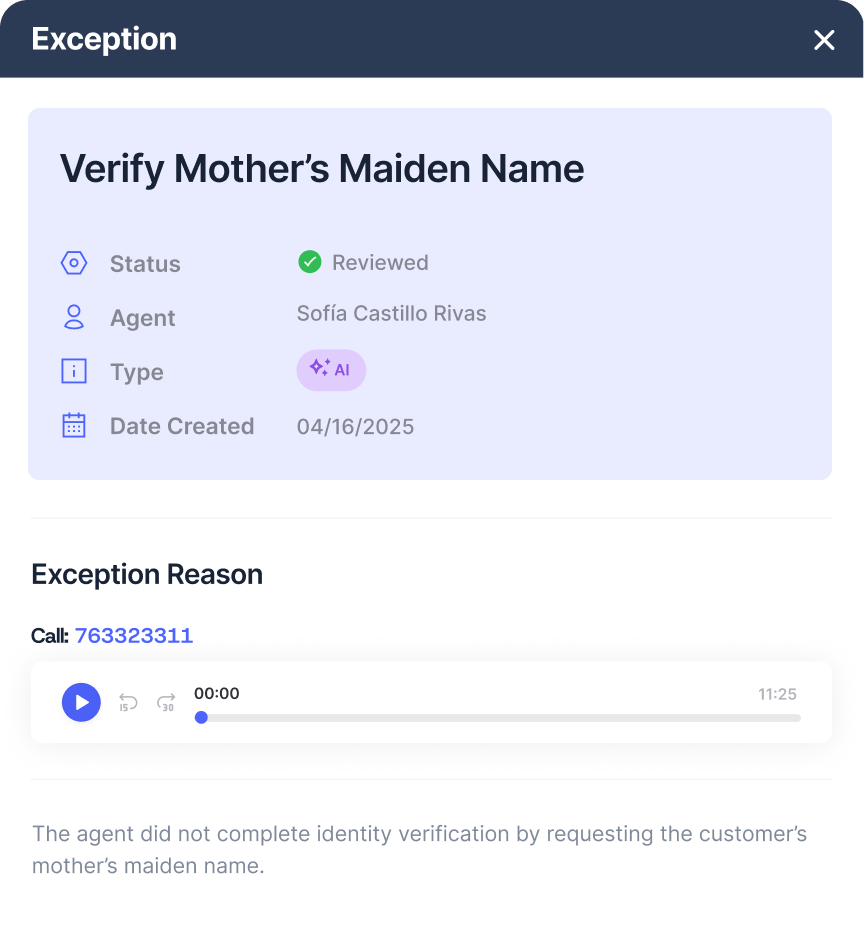The image size is (864, 926).
Task: Click the 00:00 elapsed time label
Action: (217, 693)
